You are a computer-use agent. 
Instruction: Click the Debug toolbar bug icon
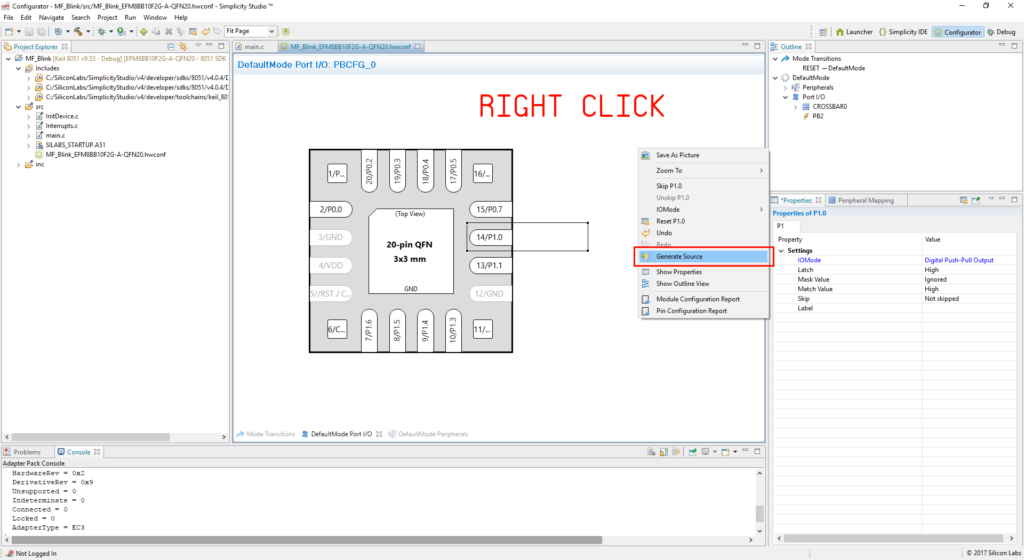coord(99,32)
